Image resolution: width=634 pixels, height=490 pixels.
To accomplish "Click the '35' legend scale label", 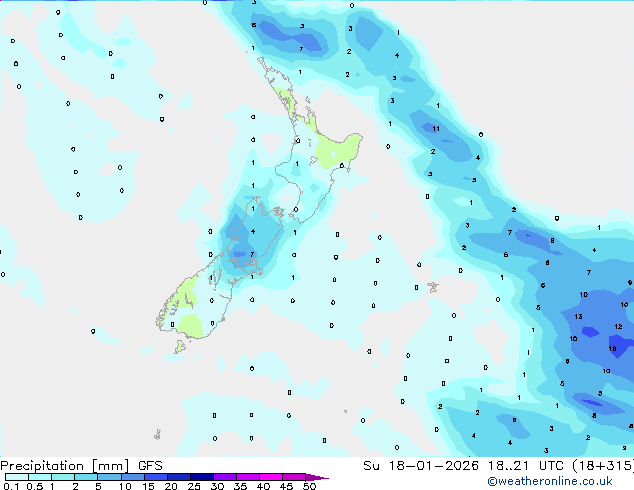I will click(x=240, y=486).
